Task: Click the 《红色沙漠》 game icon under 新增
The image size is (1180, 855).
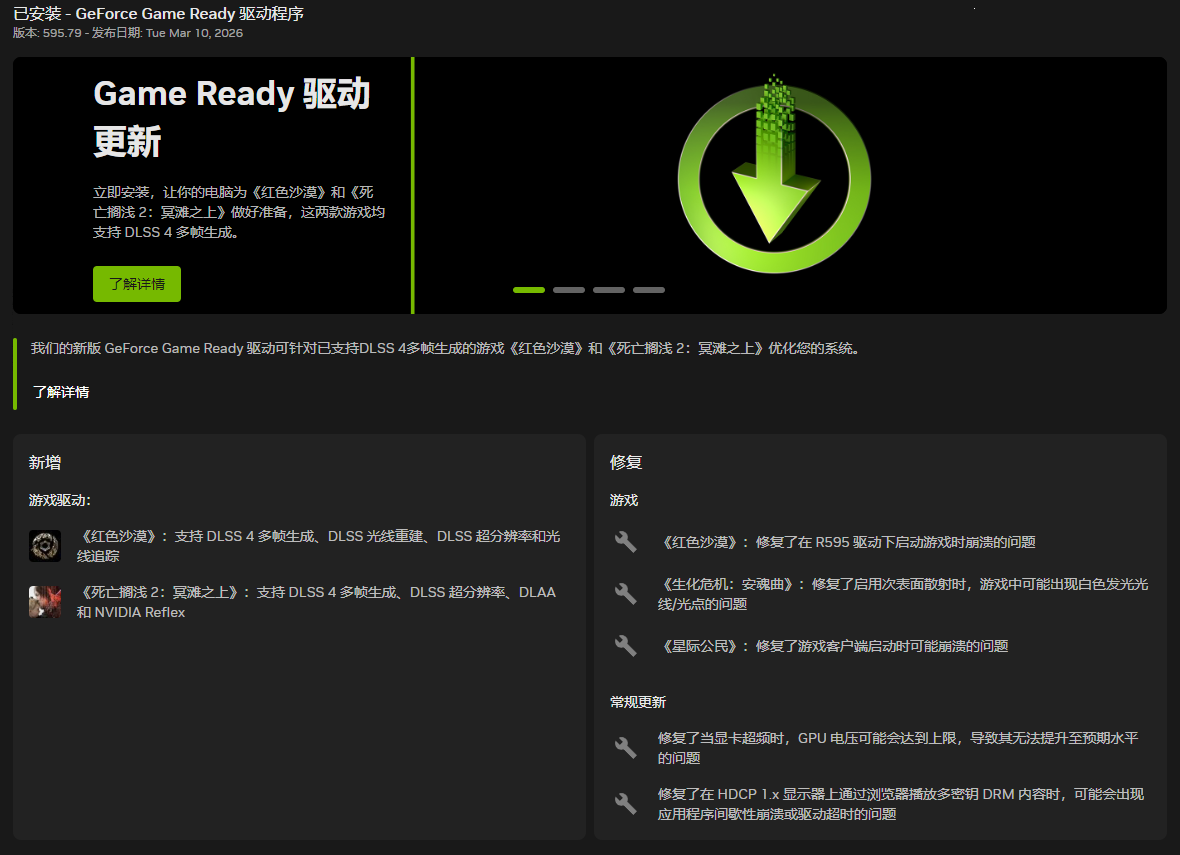Action: (x=45, y=546)
